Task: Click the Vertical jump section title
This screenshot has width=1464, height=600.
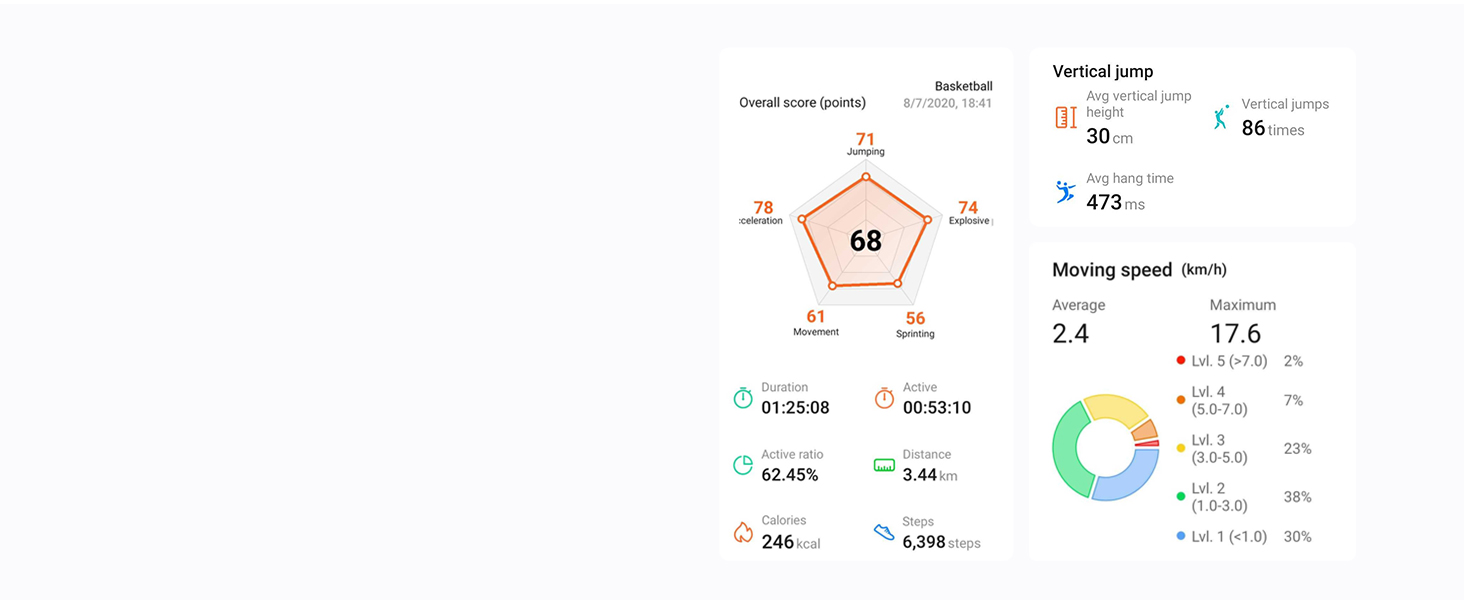Action: coord(1103,72)
